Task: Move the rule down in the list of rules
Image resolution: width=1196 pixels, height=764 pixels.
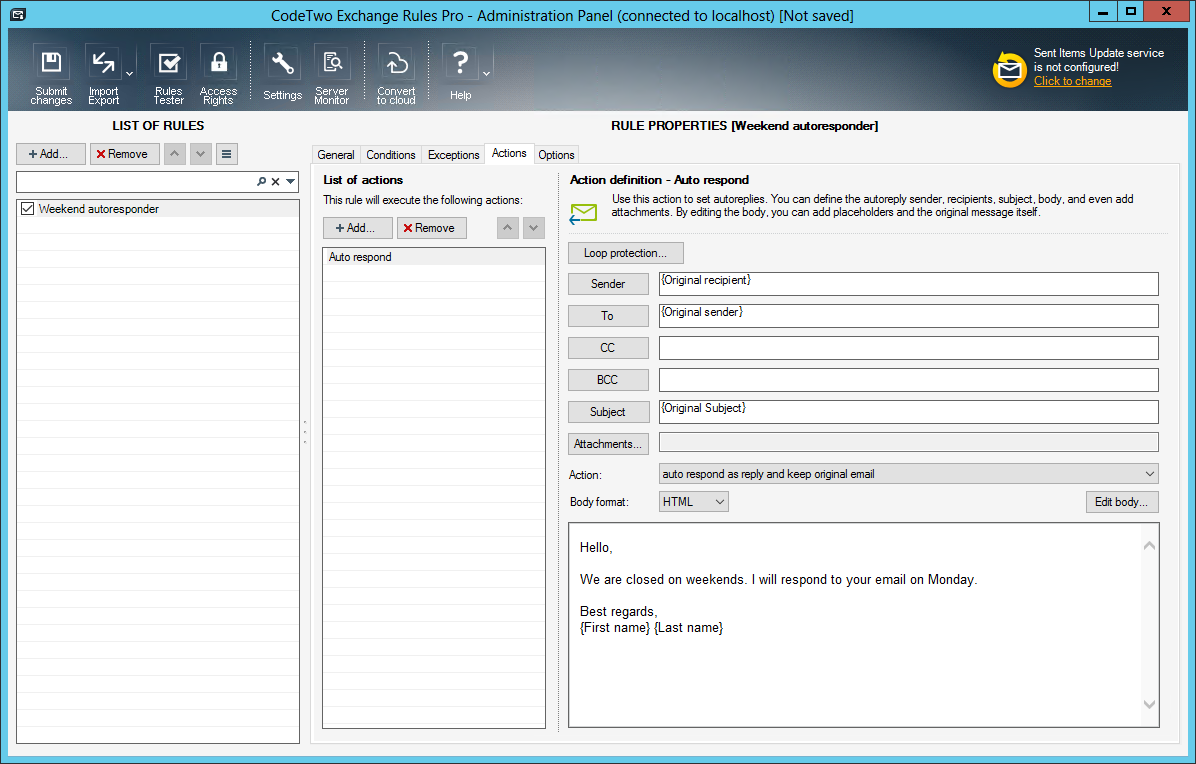Action: click(201, 154)
